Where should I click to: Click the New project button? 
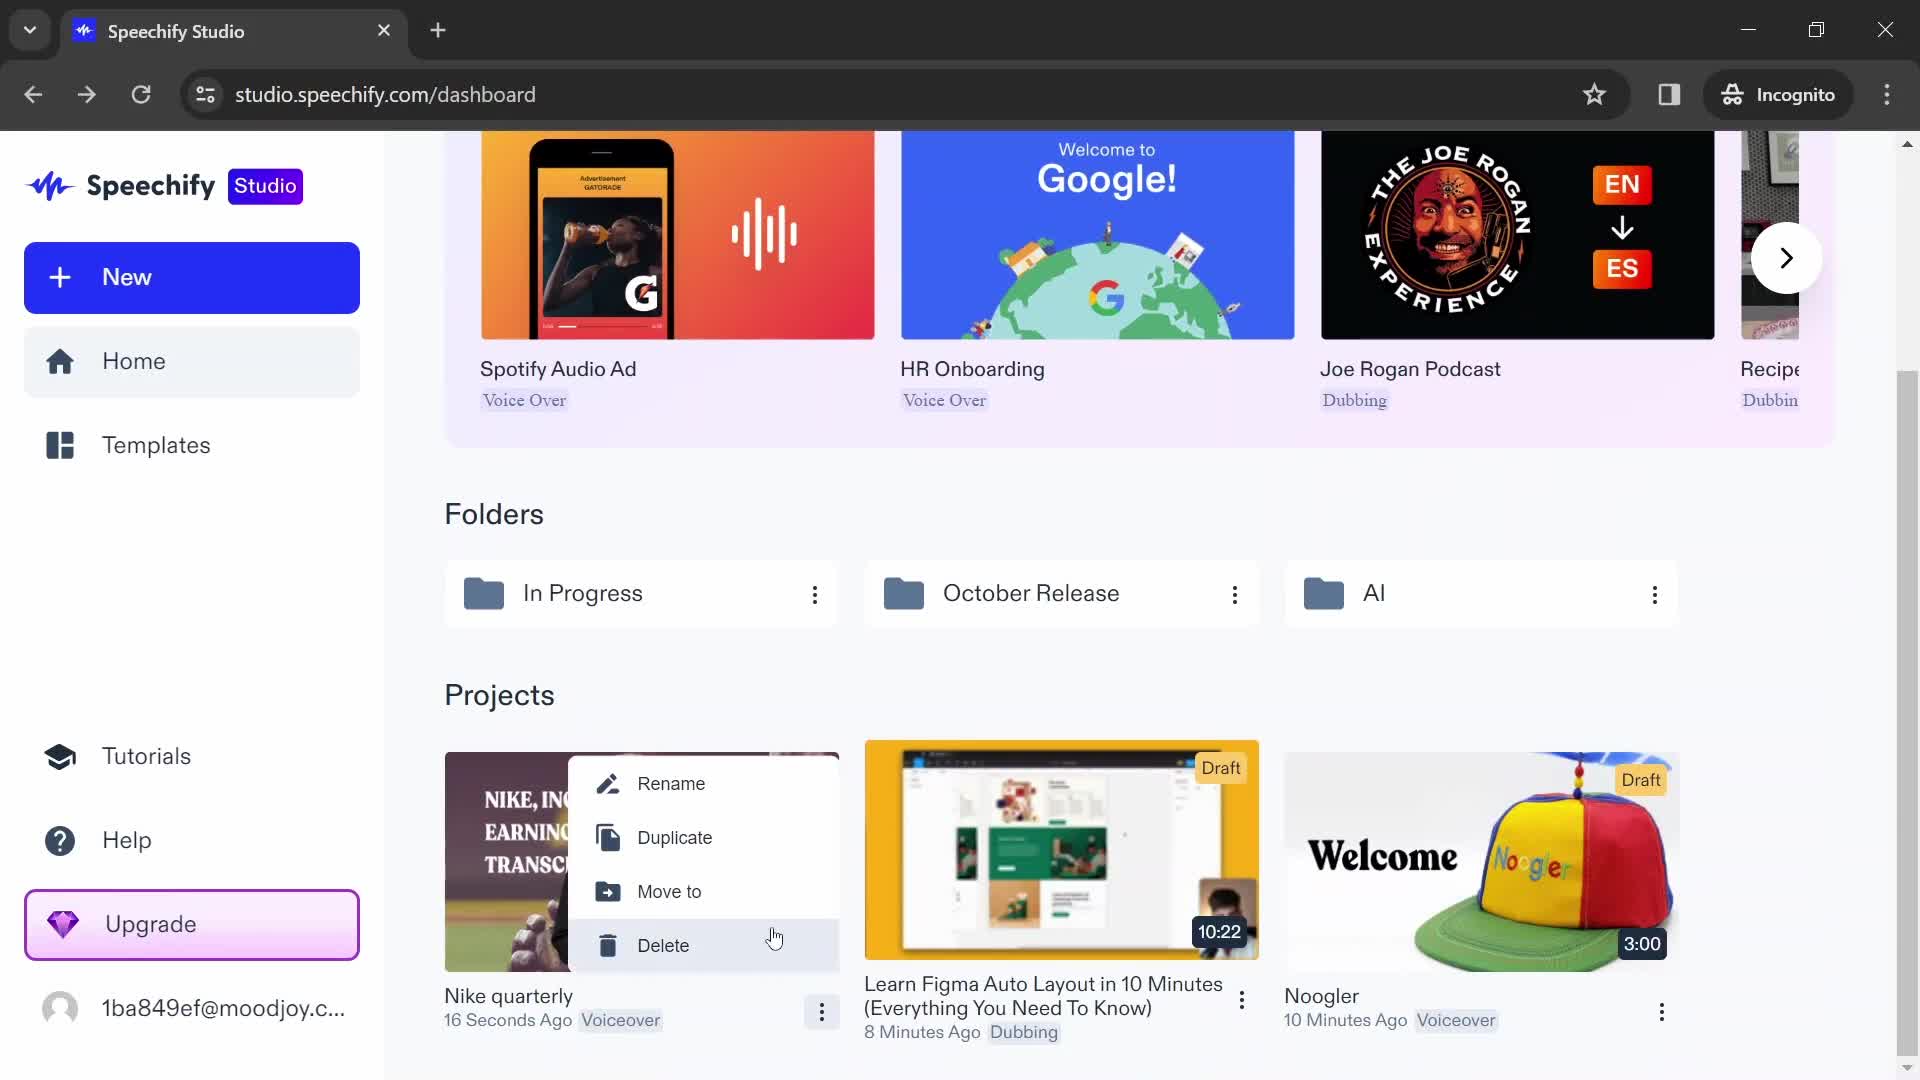[x=192, y=278]
